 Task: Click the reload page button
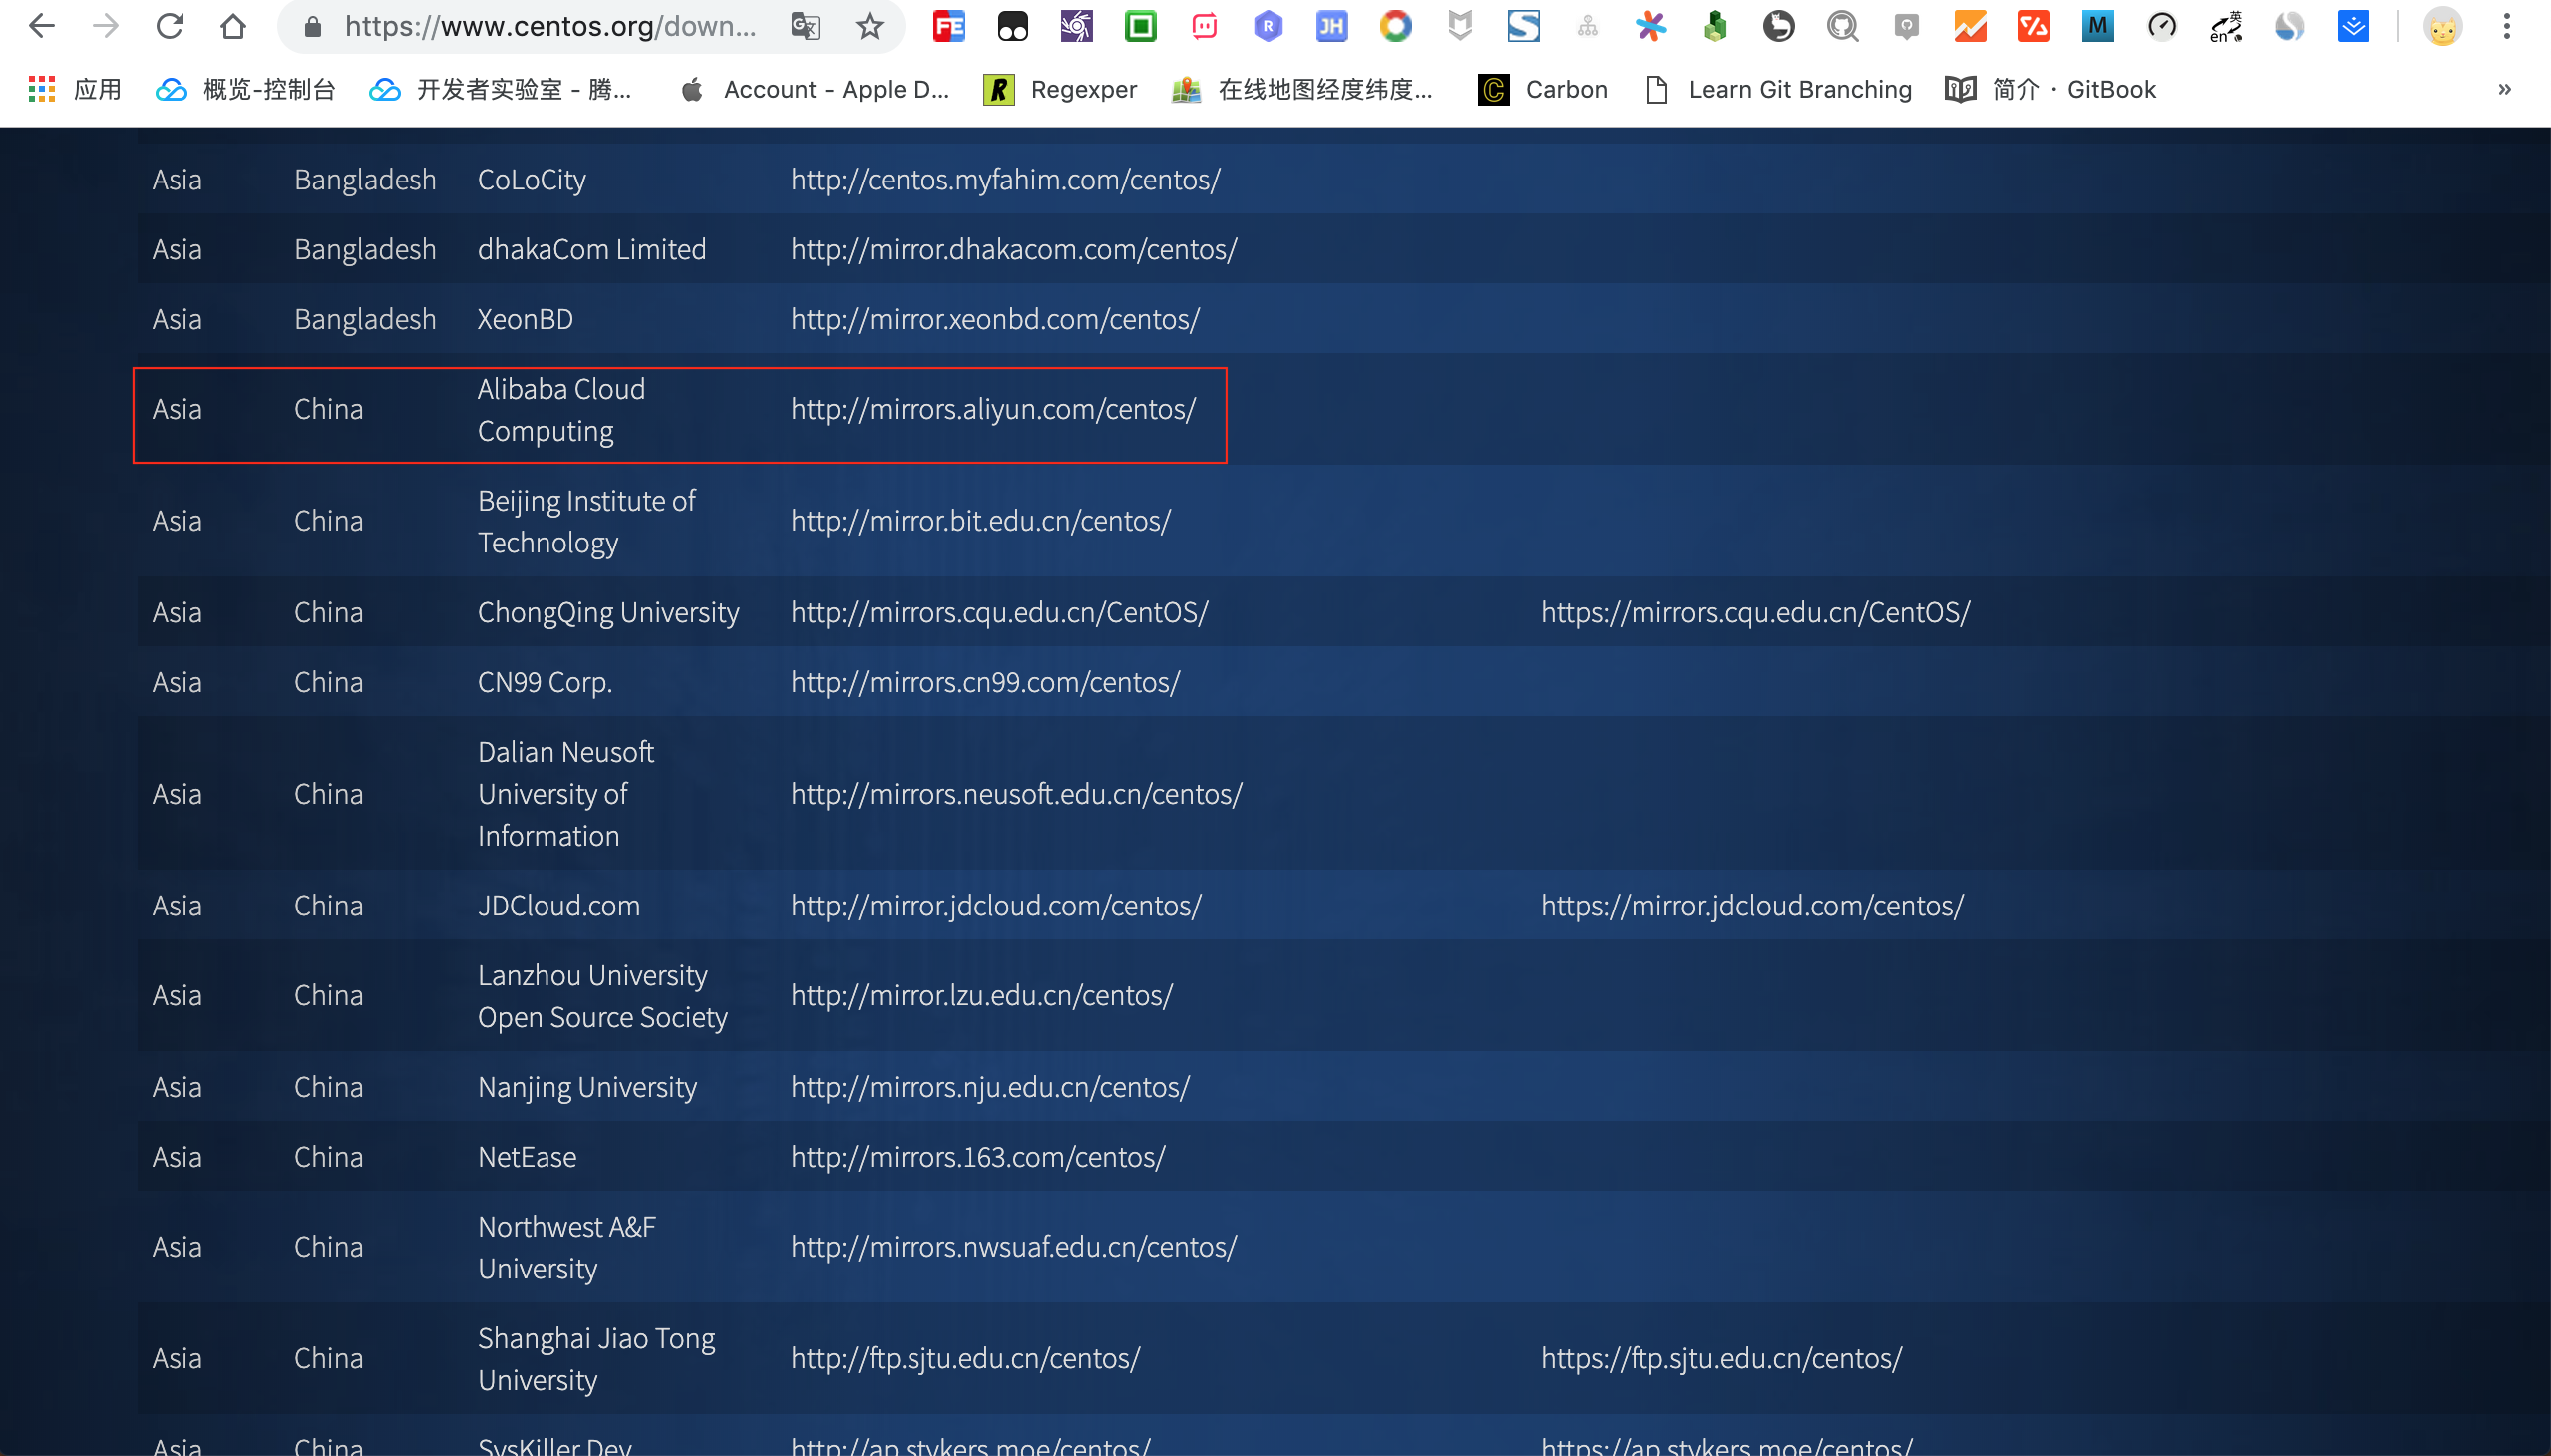170,26
